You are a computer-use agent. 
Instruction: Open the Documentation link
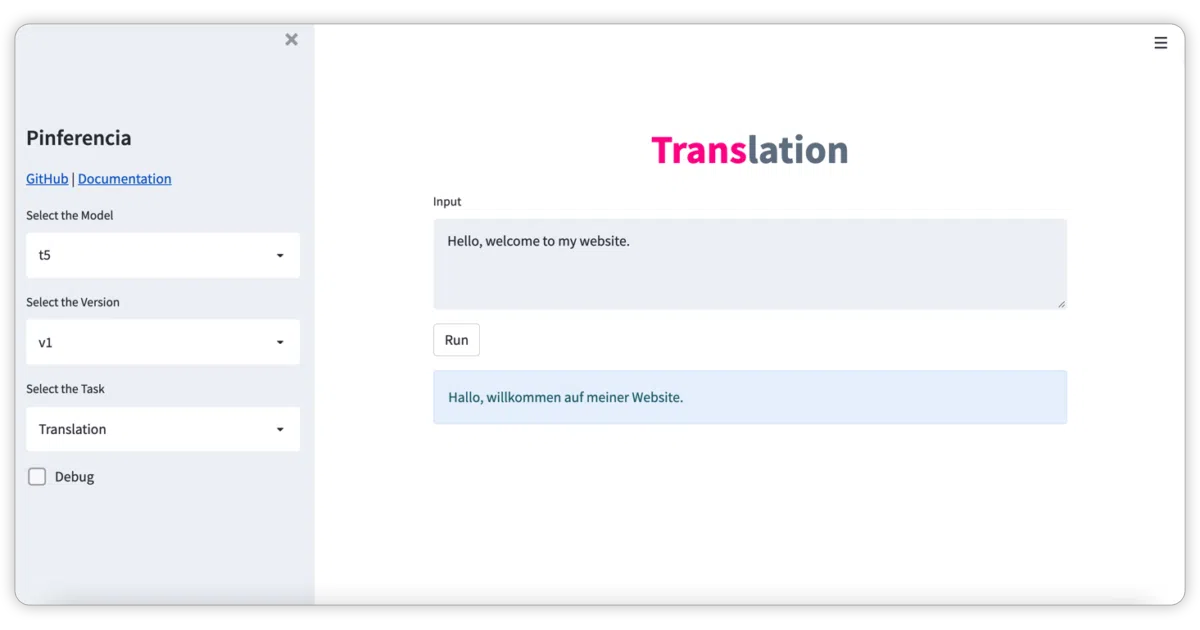point(125,179)
